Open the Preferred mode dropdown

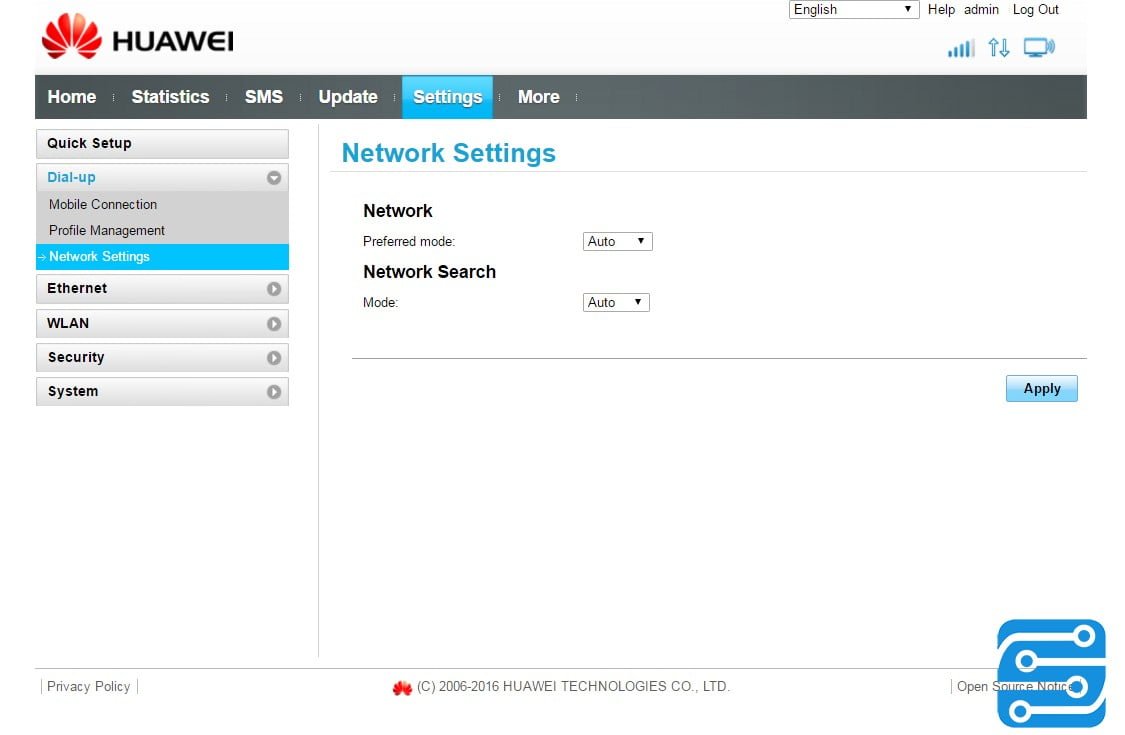coord(617,241)
